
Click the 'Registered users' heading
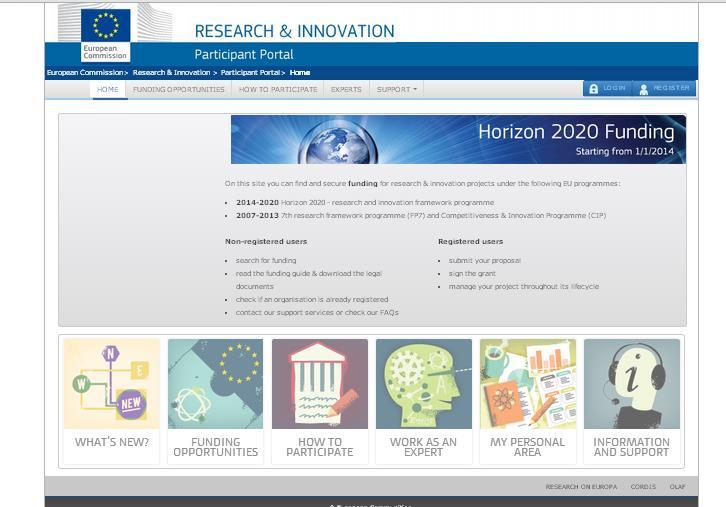pyautogui.click(x=470, y=242)
